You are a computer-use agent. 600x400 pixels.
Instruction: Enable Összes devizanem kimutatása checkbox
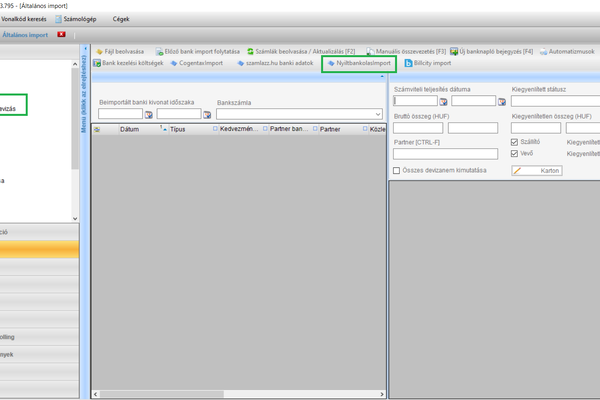coord(397,171)
